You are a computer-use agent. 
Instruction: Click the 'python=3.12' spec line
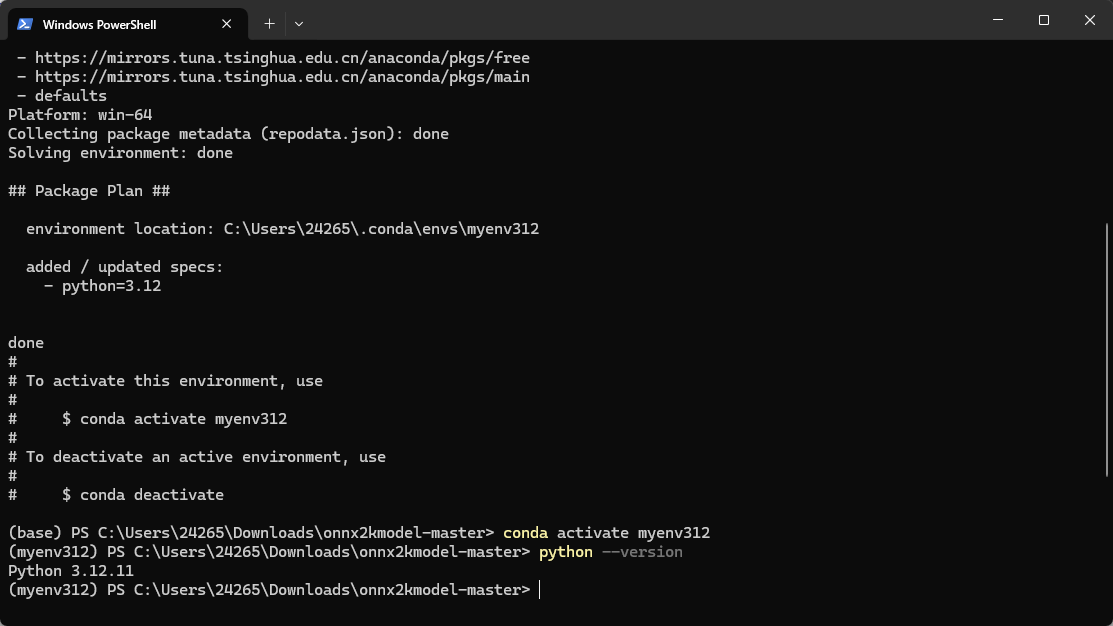111,286
